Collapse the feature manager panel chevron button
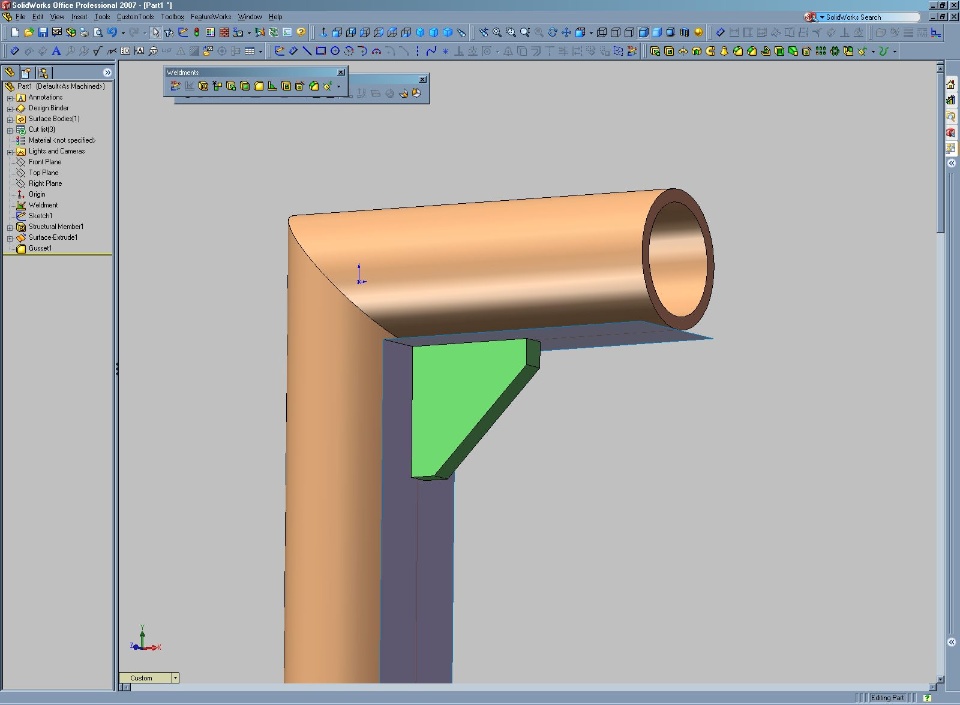The width and height of the screenshot is (960, 705). click(x=107, y=72)
